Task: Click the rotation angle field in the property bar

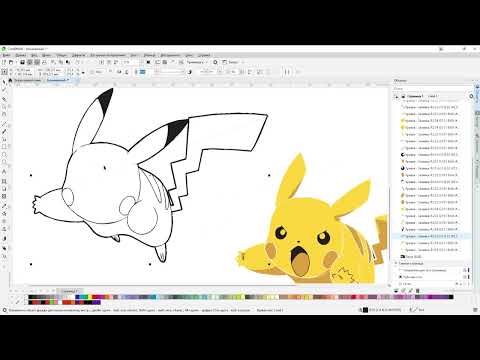Action: pyautogui.click(x=99, y=72)
